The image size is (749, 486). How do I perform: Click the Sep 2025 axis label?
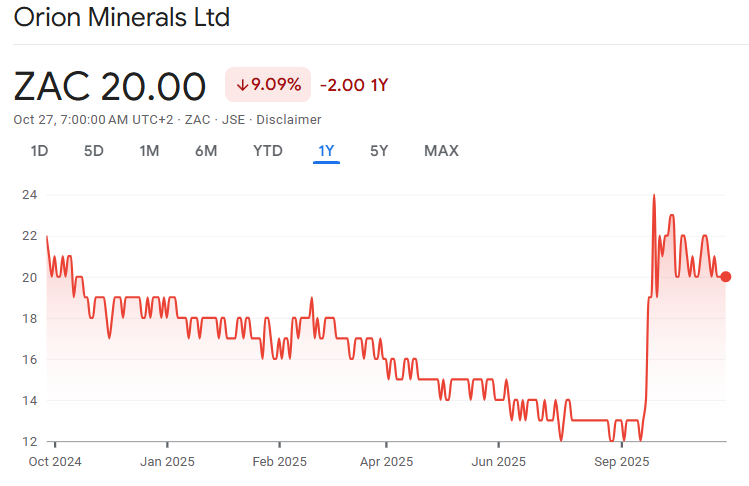tap(621, 462)
